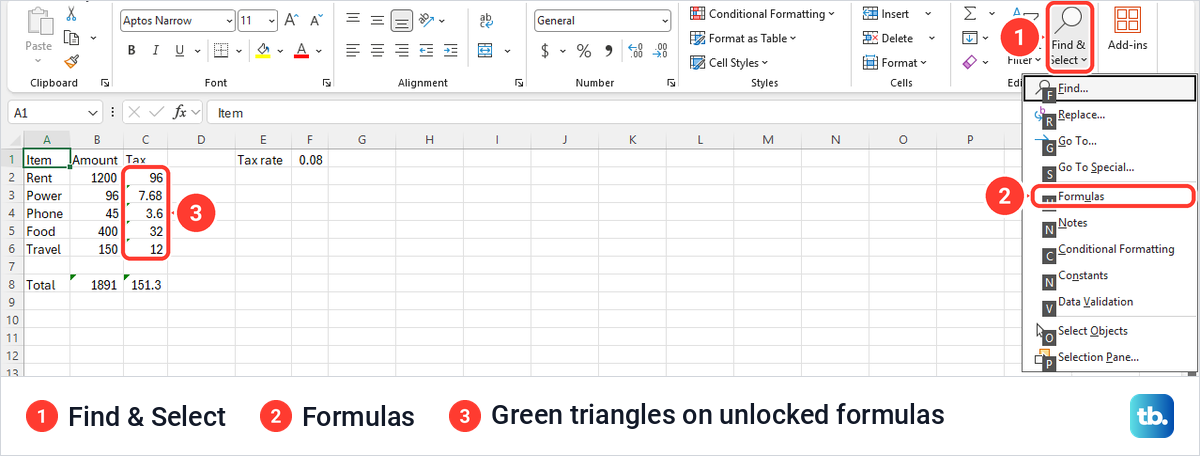Click Decrease Indent icon
Image resolution: width=1200 pixels, height=456 pixels.
(426, 51)
